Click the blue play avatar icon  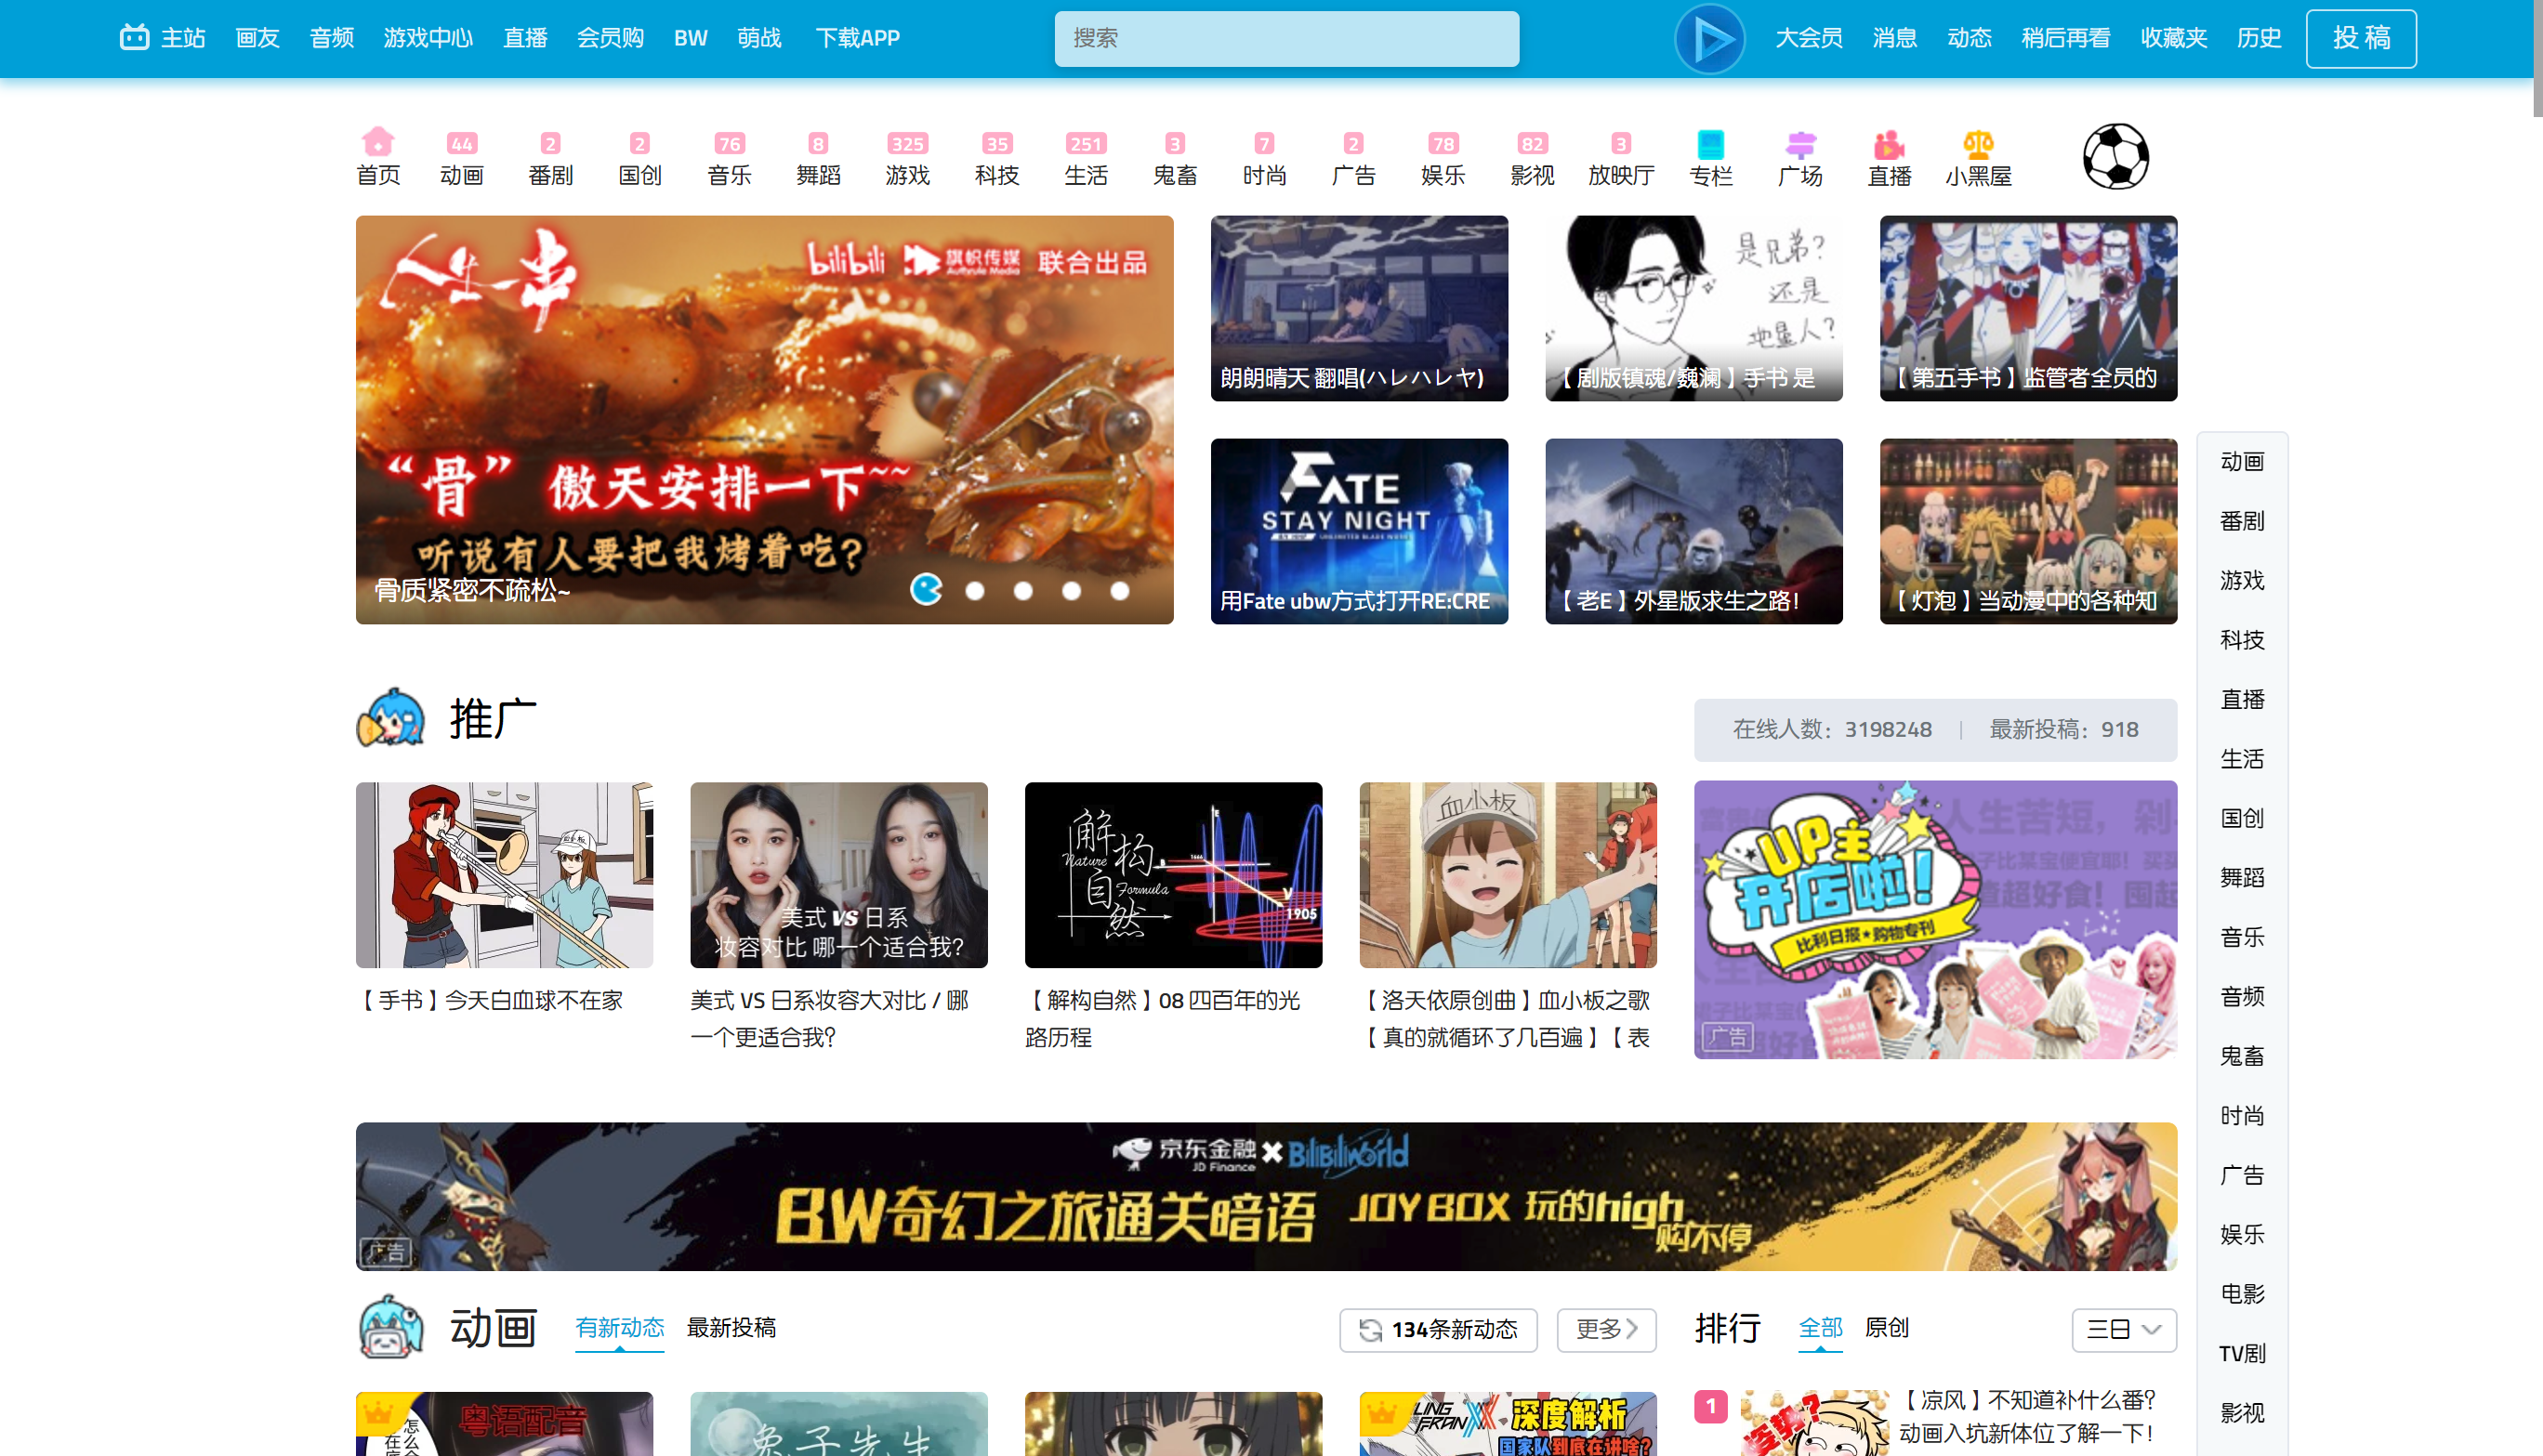coord(1709,39)
